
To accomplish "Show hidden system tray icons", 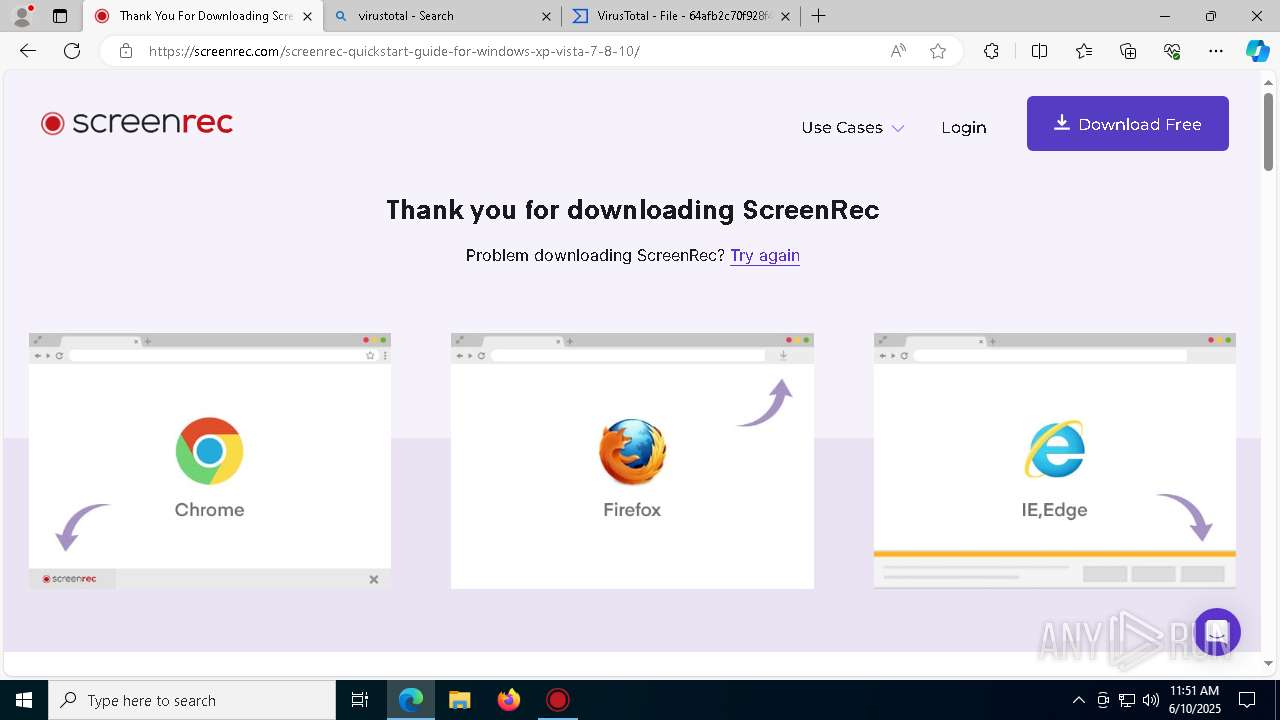I will coord(1078,700).
